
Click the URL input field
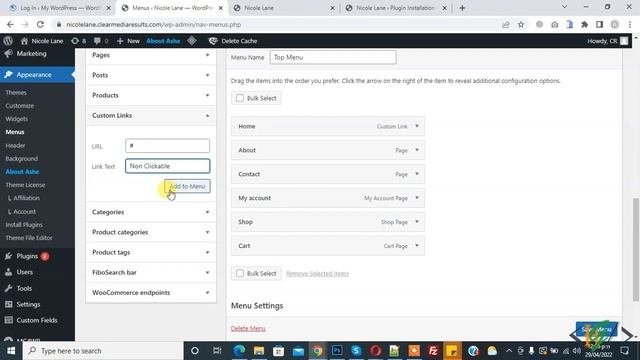click(167, 146)
